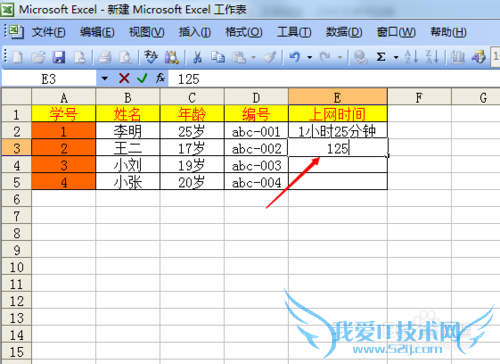Click the Permission document icon
This screenshot has height=364, width=500.
tap(80, 58)
